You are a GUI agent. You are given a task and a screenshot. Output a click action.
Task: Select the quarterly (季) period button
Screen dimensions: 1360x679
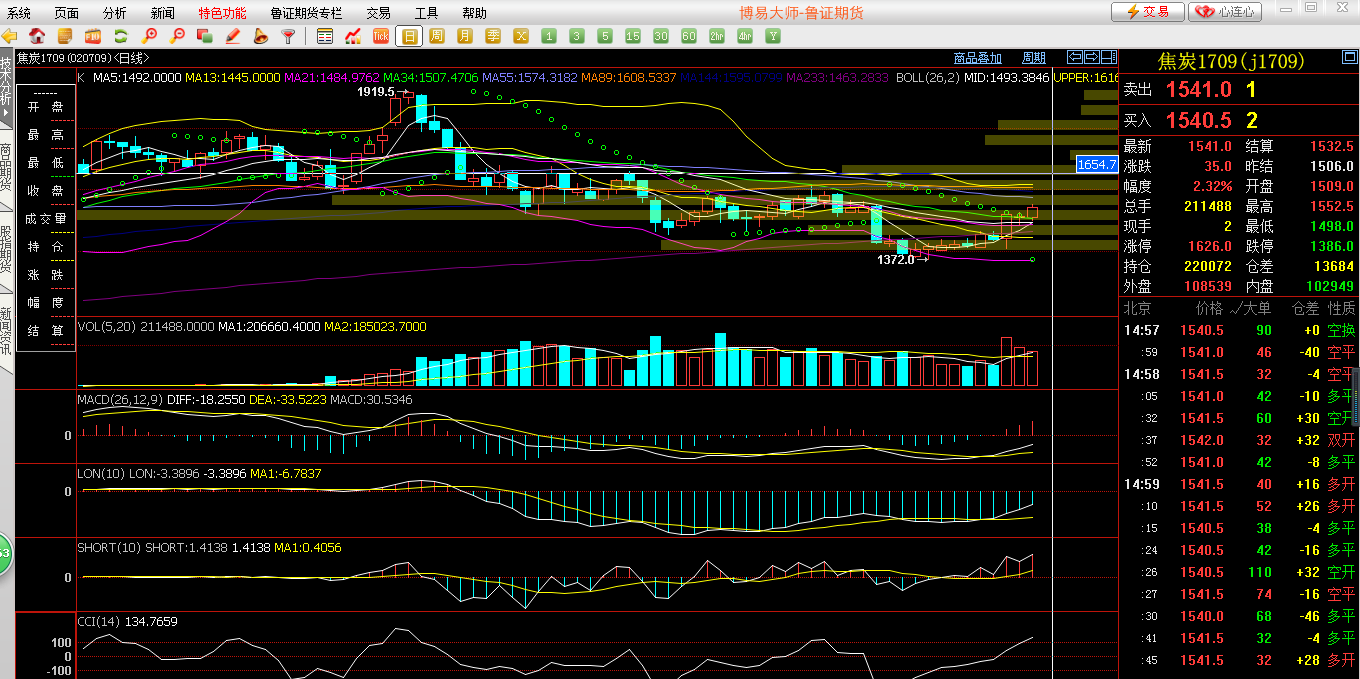pos(493,36)
